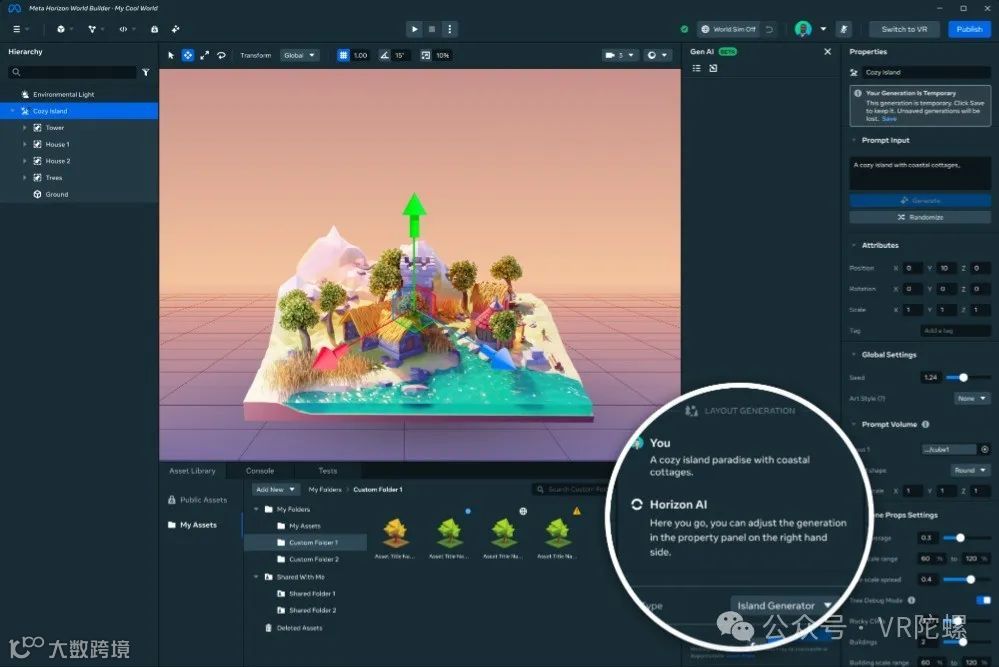The image size is (999, 667).
Task: Switch to Tests tab
Action: click(328, 471)
